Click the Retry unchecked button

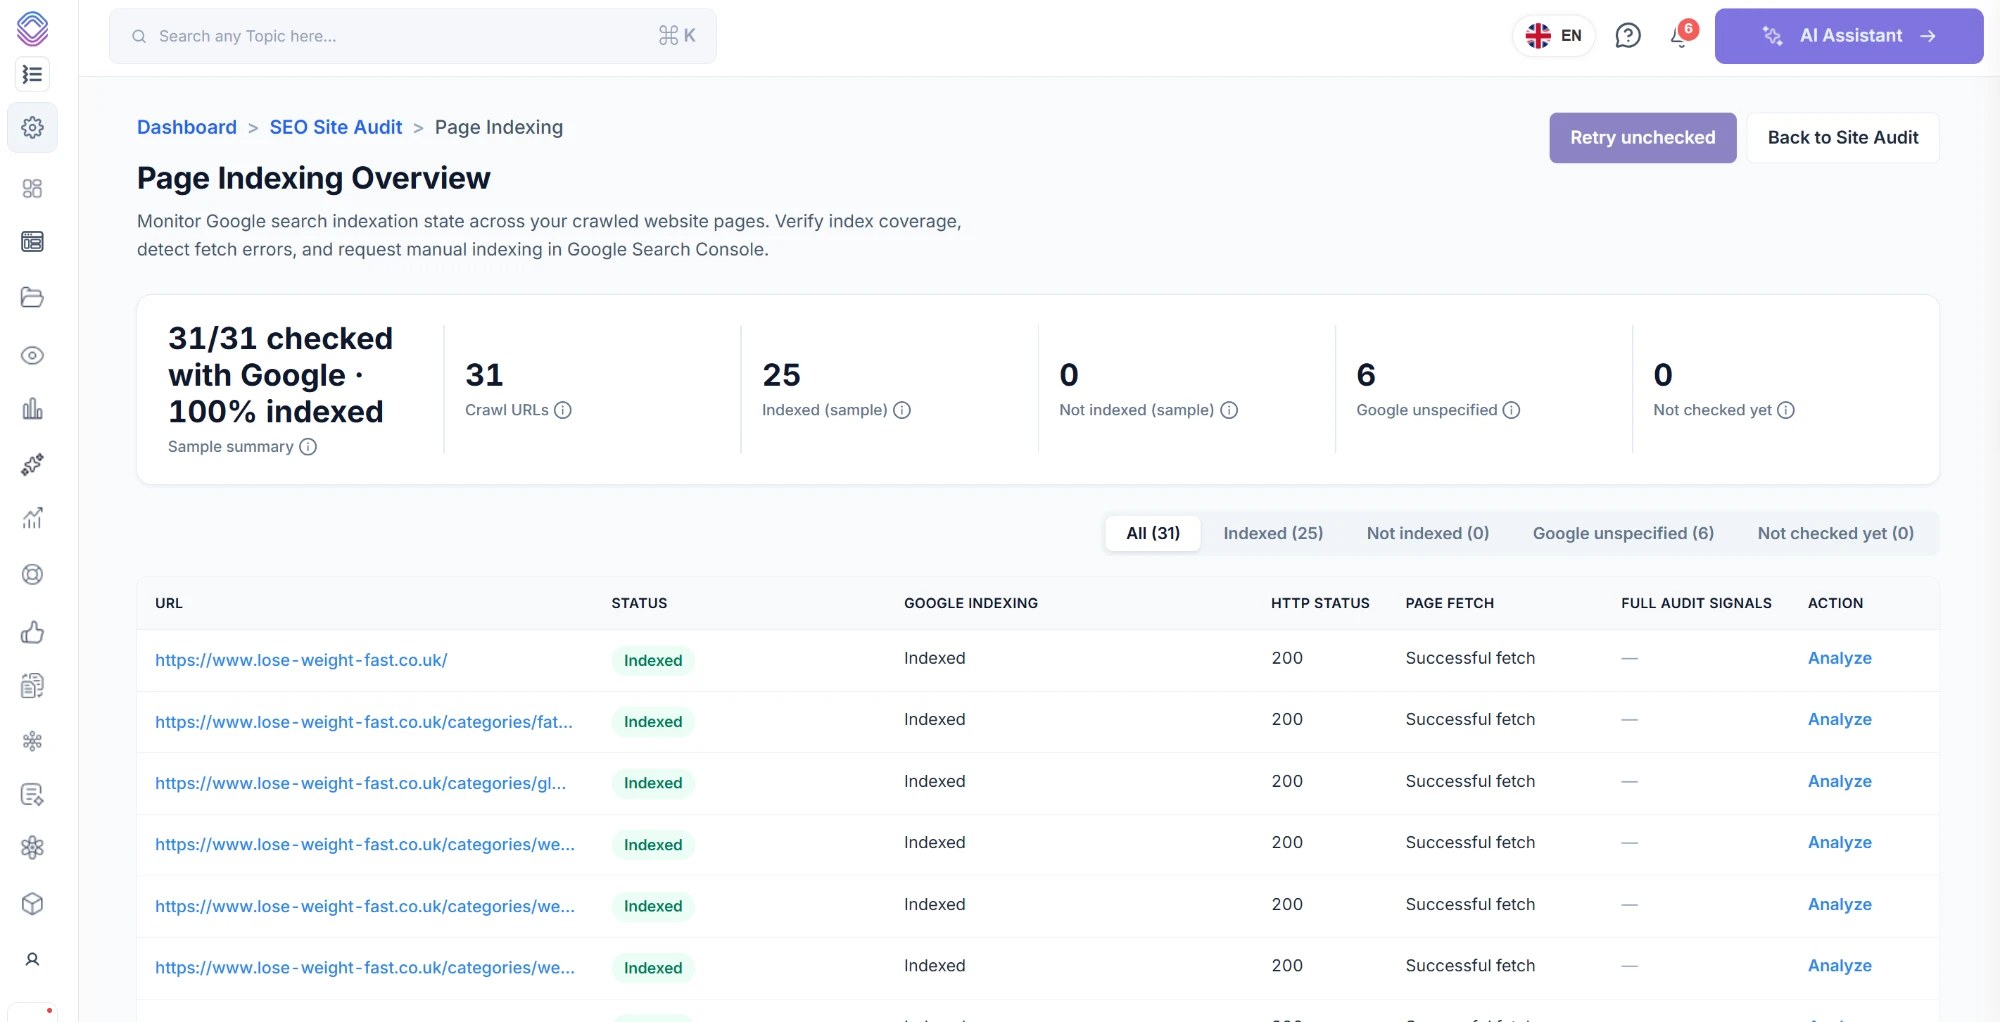click(1643, 138)
